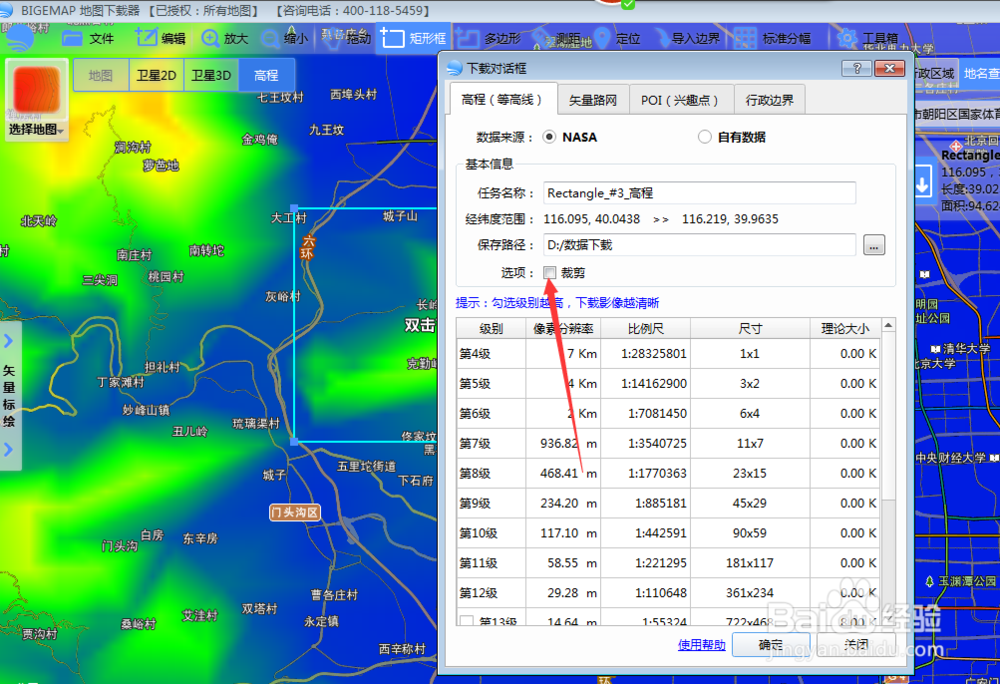Select the 多边形 polygon tool
The height and width of the screenshot is (684, 1000).
pos(489,39)
